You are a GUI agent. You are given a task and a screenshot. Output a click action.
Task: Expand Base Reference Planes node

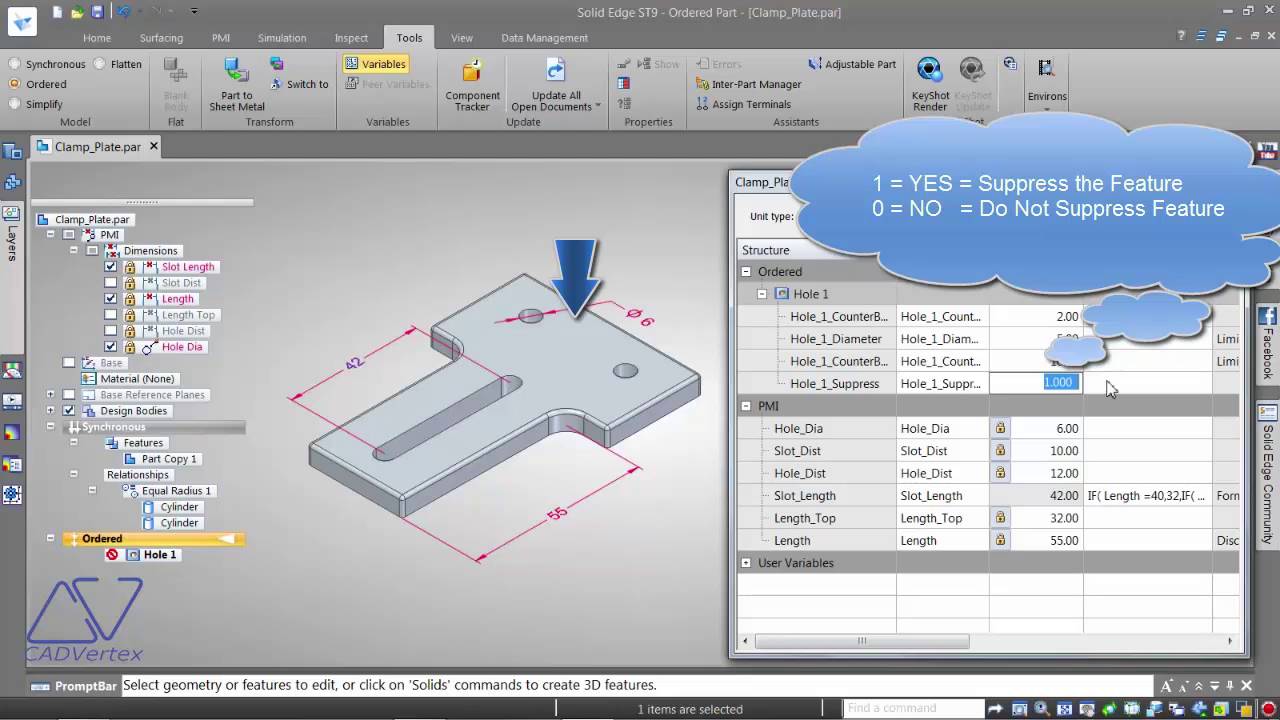tap(50, 395)
